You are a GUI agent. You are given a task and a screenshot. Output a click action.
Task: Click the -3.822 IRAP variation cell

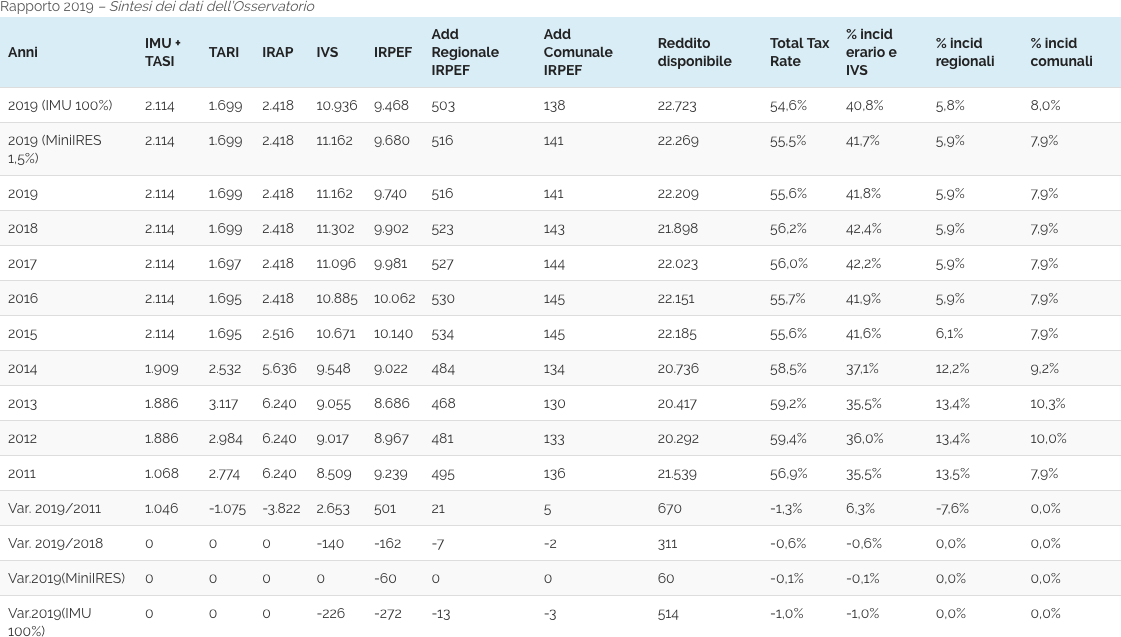[x=281, y=508]
